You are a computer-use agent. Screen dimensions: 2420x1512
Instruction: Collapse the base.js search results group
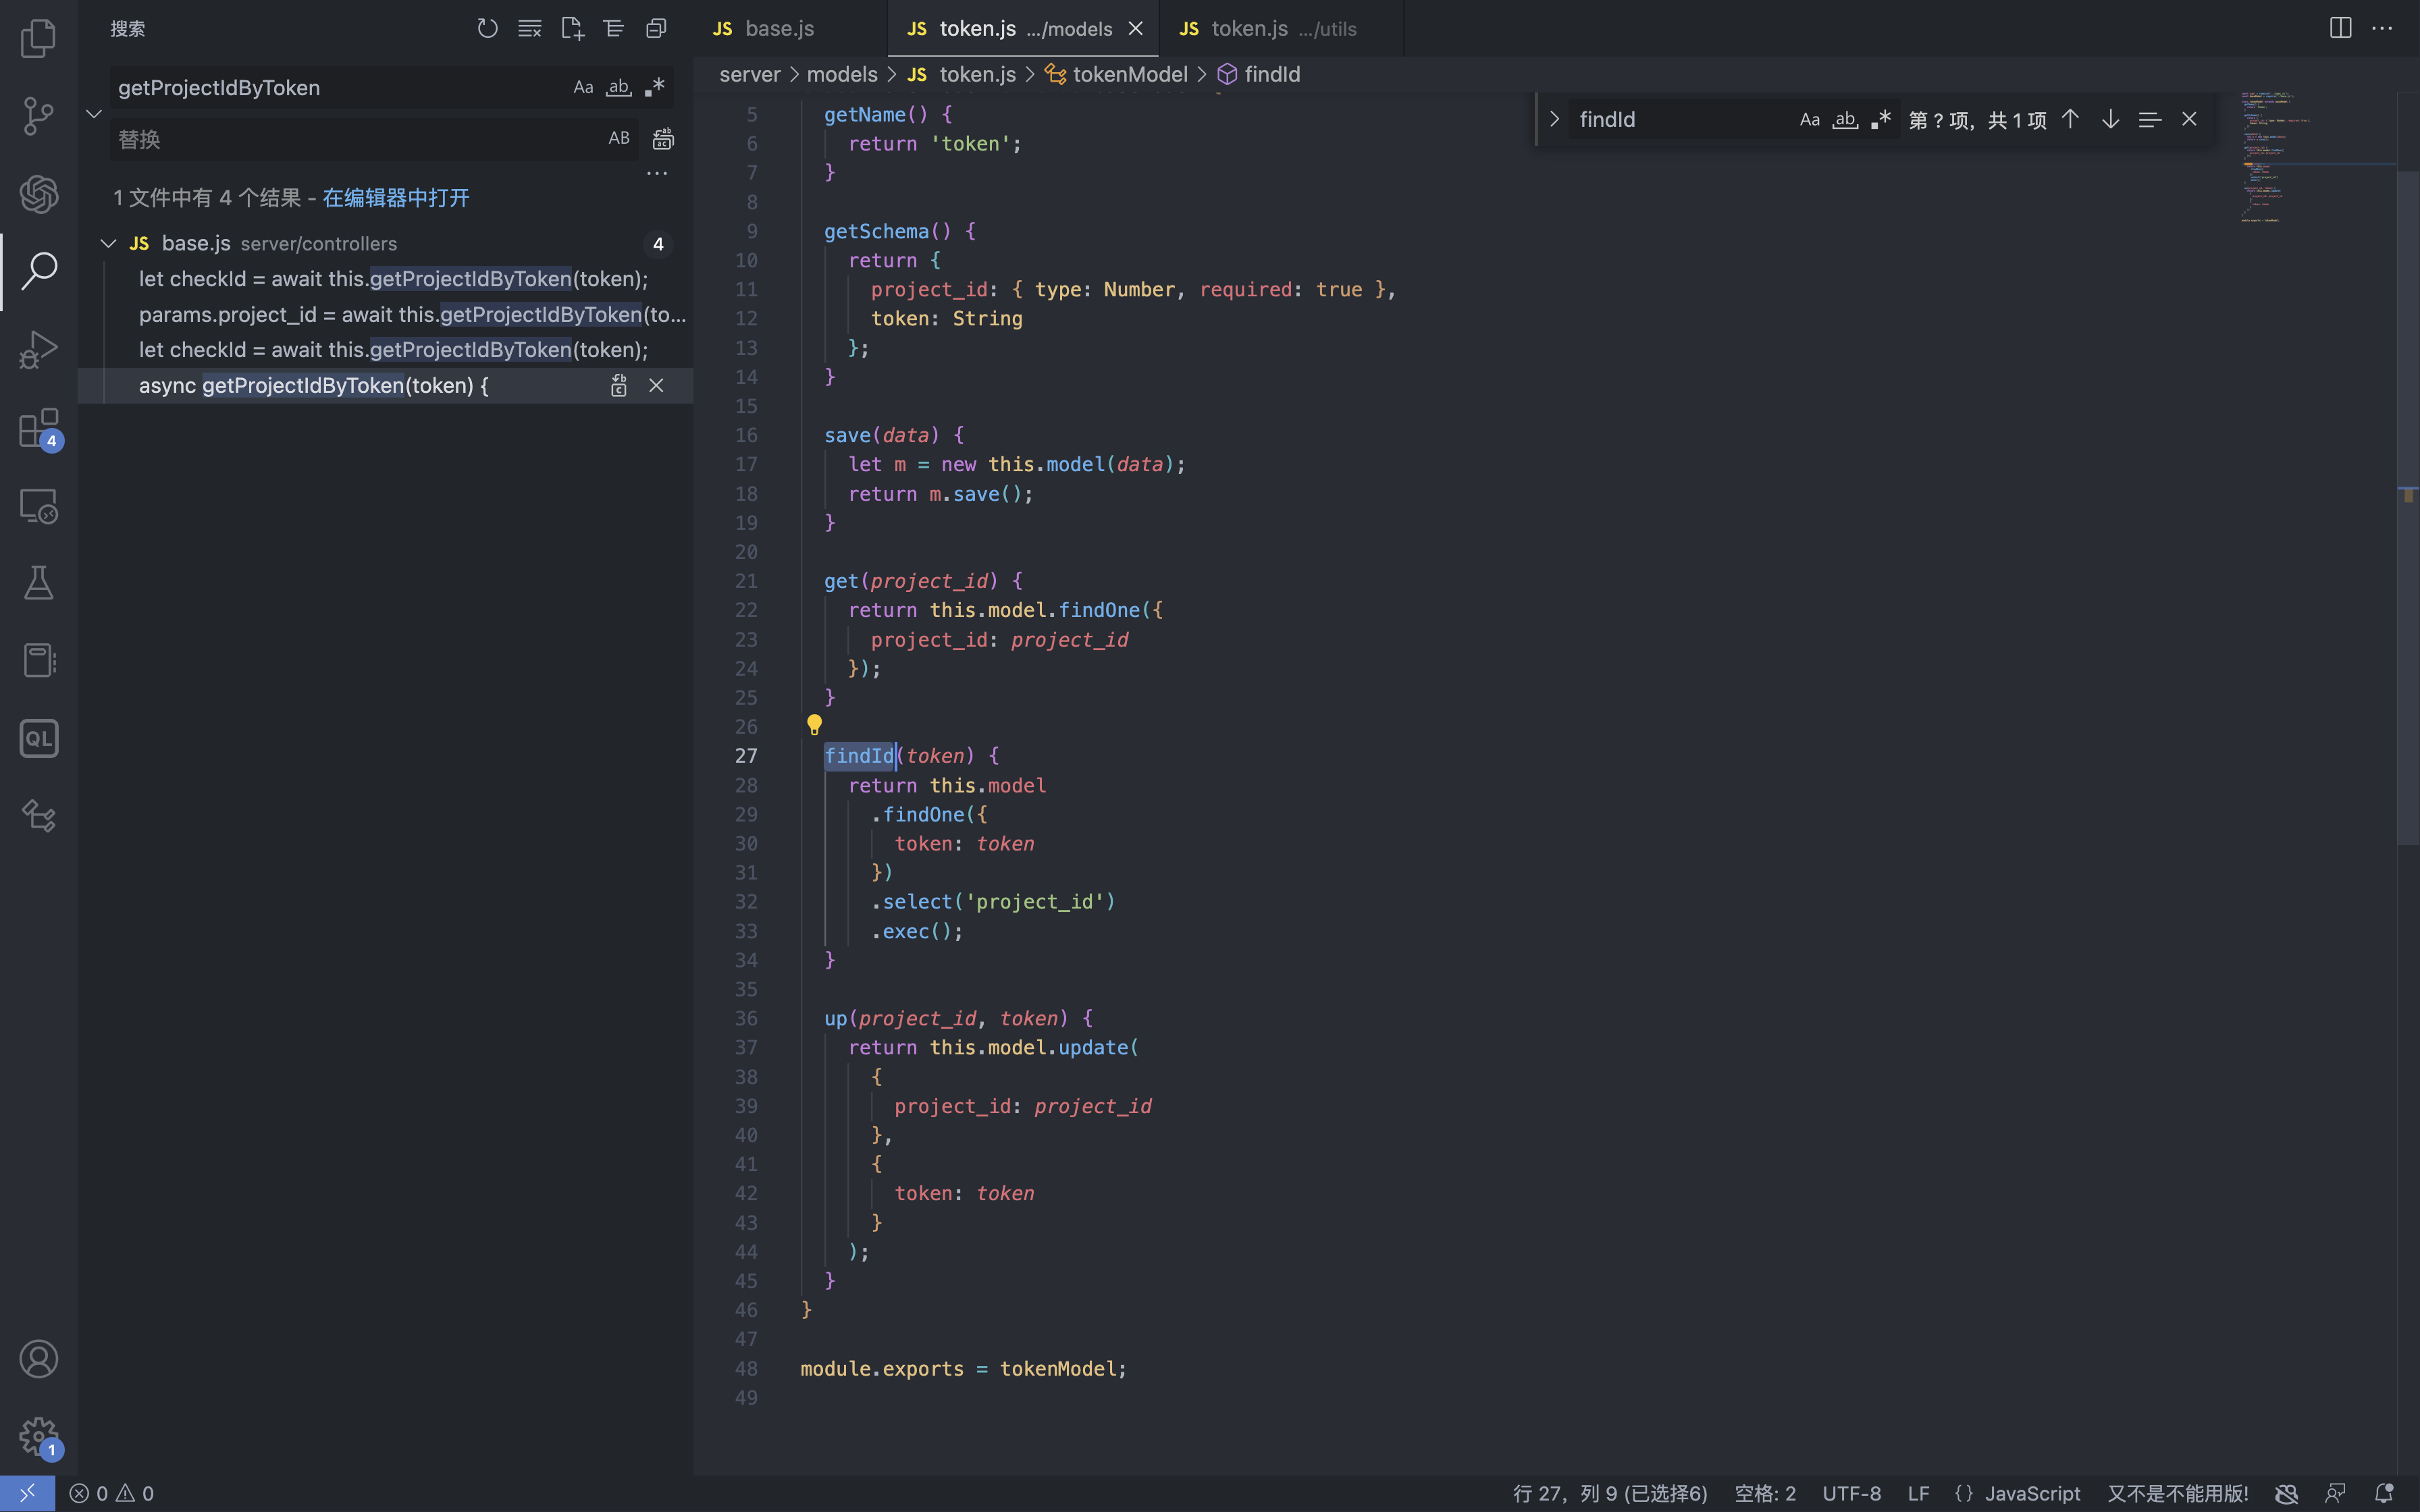[x=109, y=244]
